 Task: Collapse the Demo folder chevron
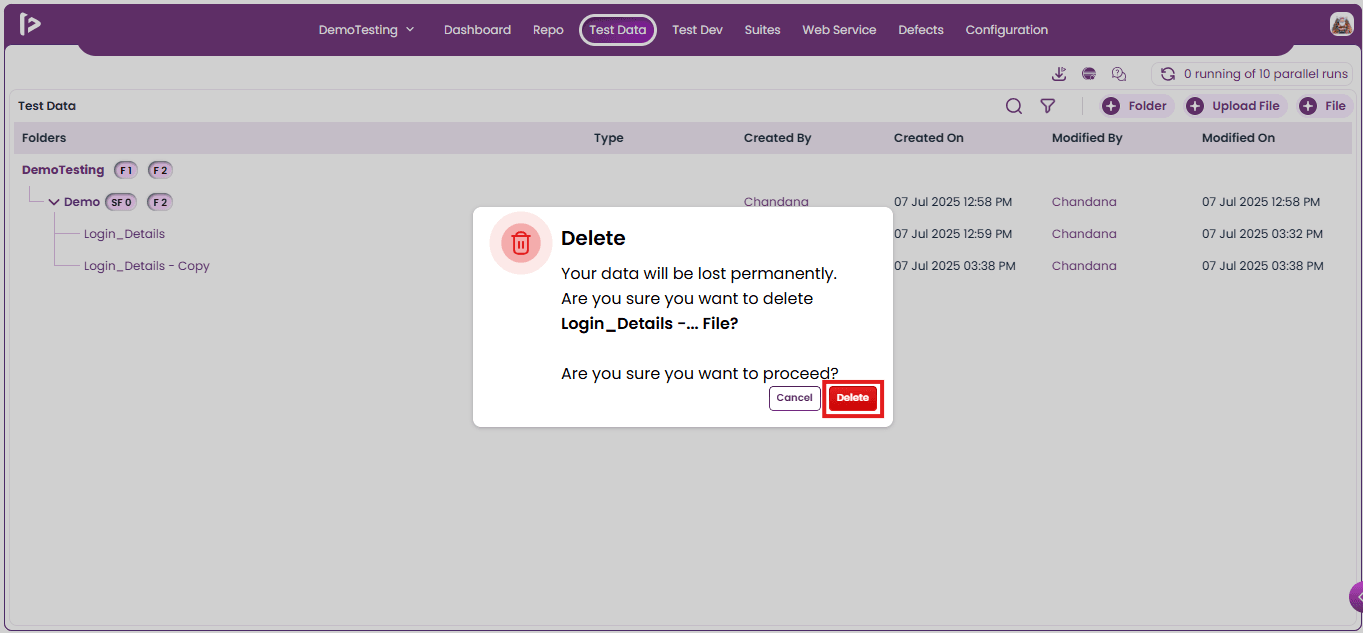click(54, 202)
